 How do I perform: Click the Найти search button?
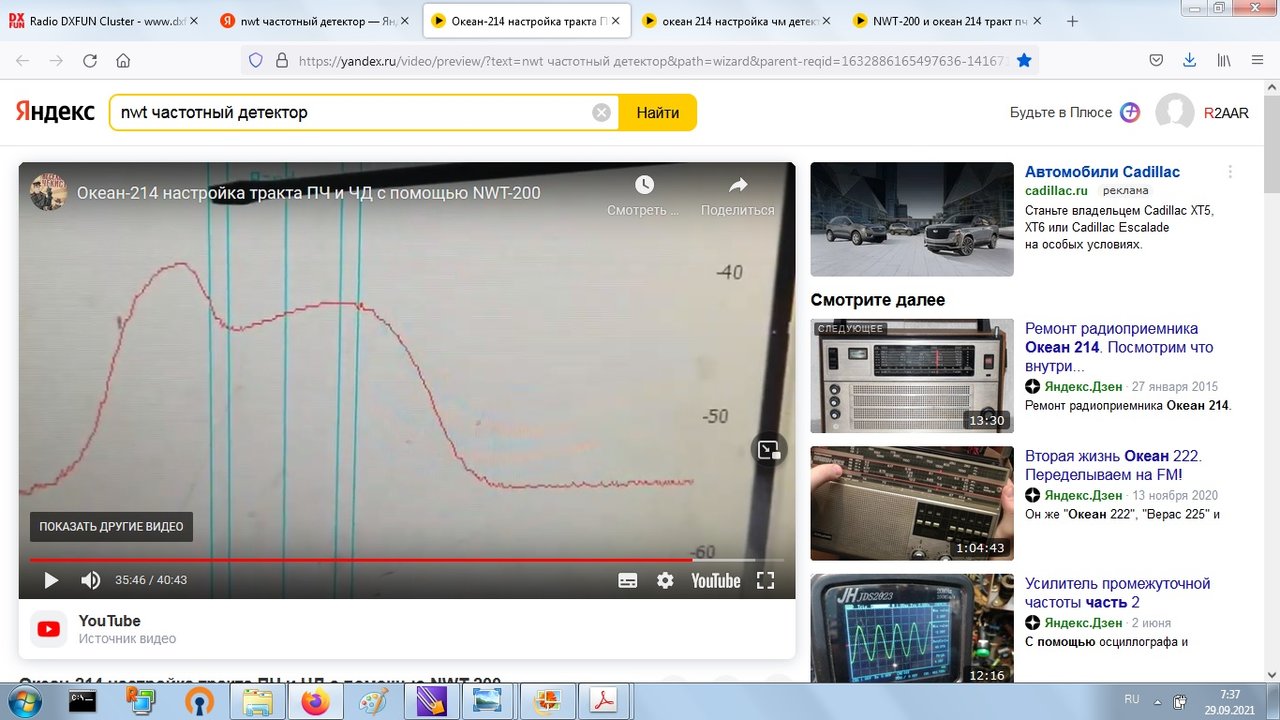click(x=658, y=113)
